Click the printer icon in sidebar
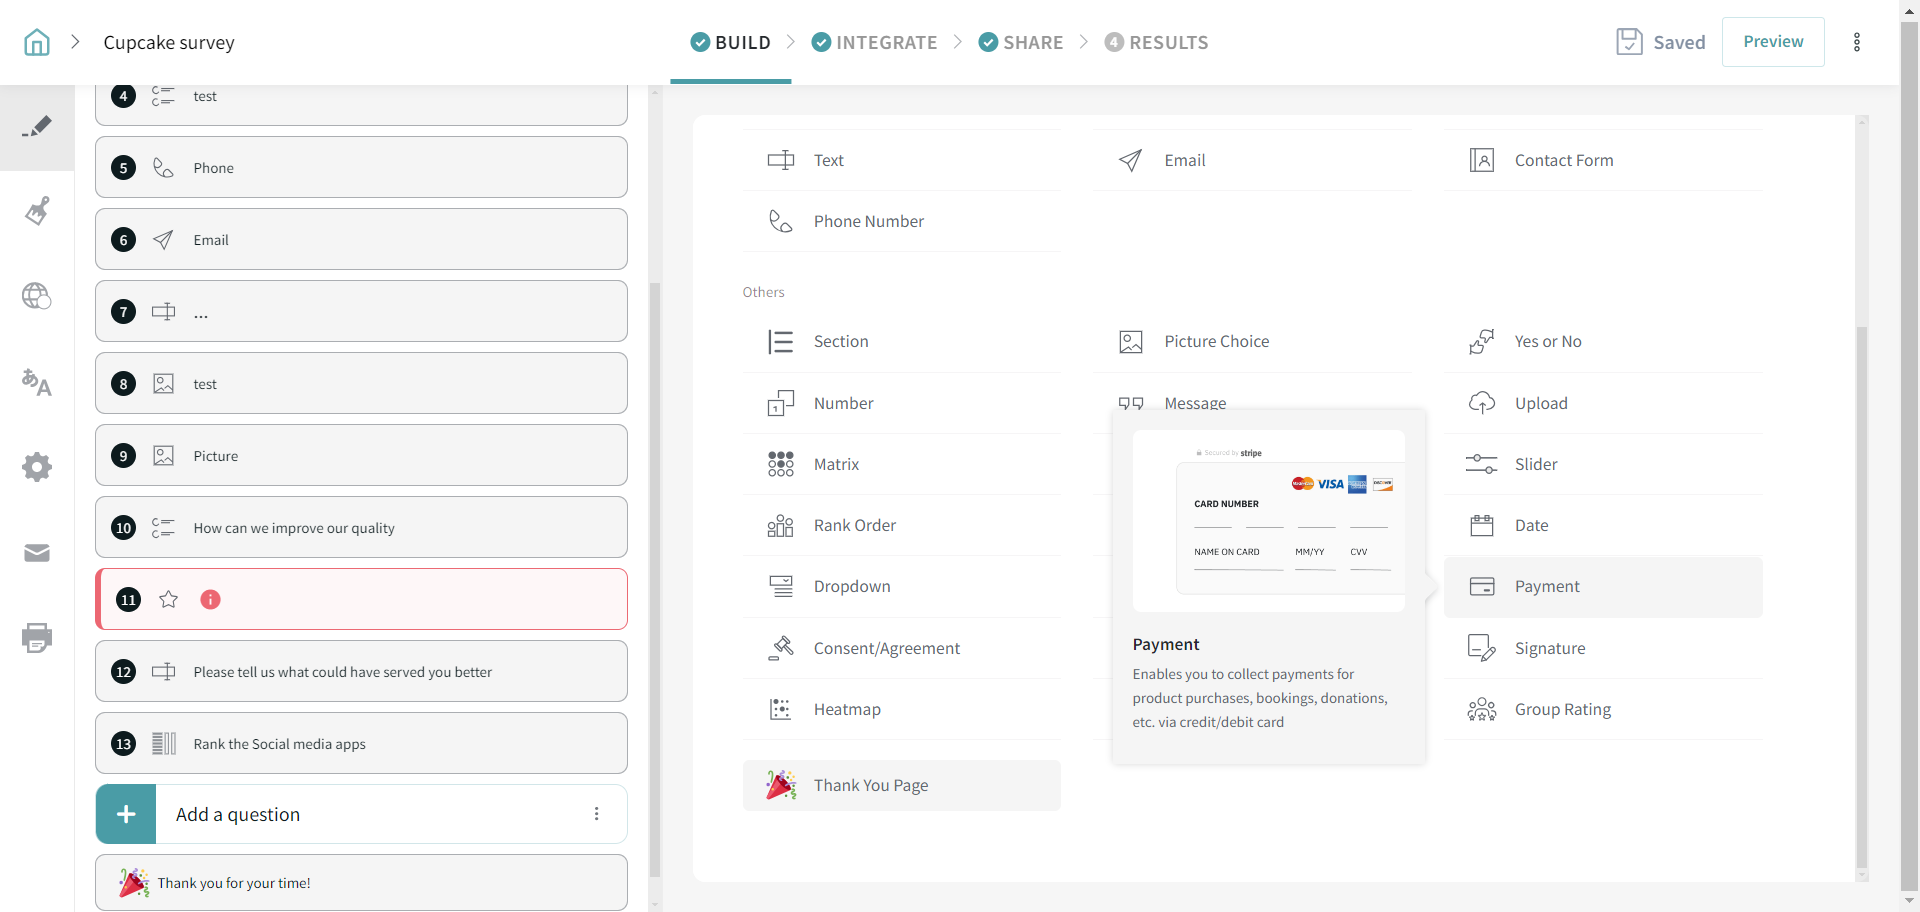This screenshot has height=912, width=1920. 37,637
